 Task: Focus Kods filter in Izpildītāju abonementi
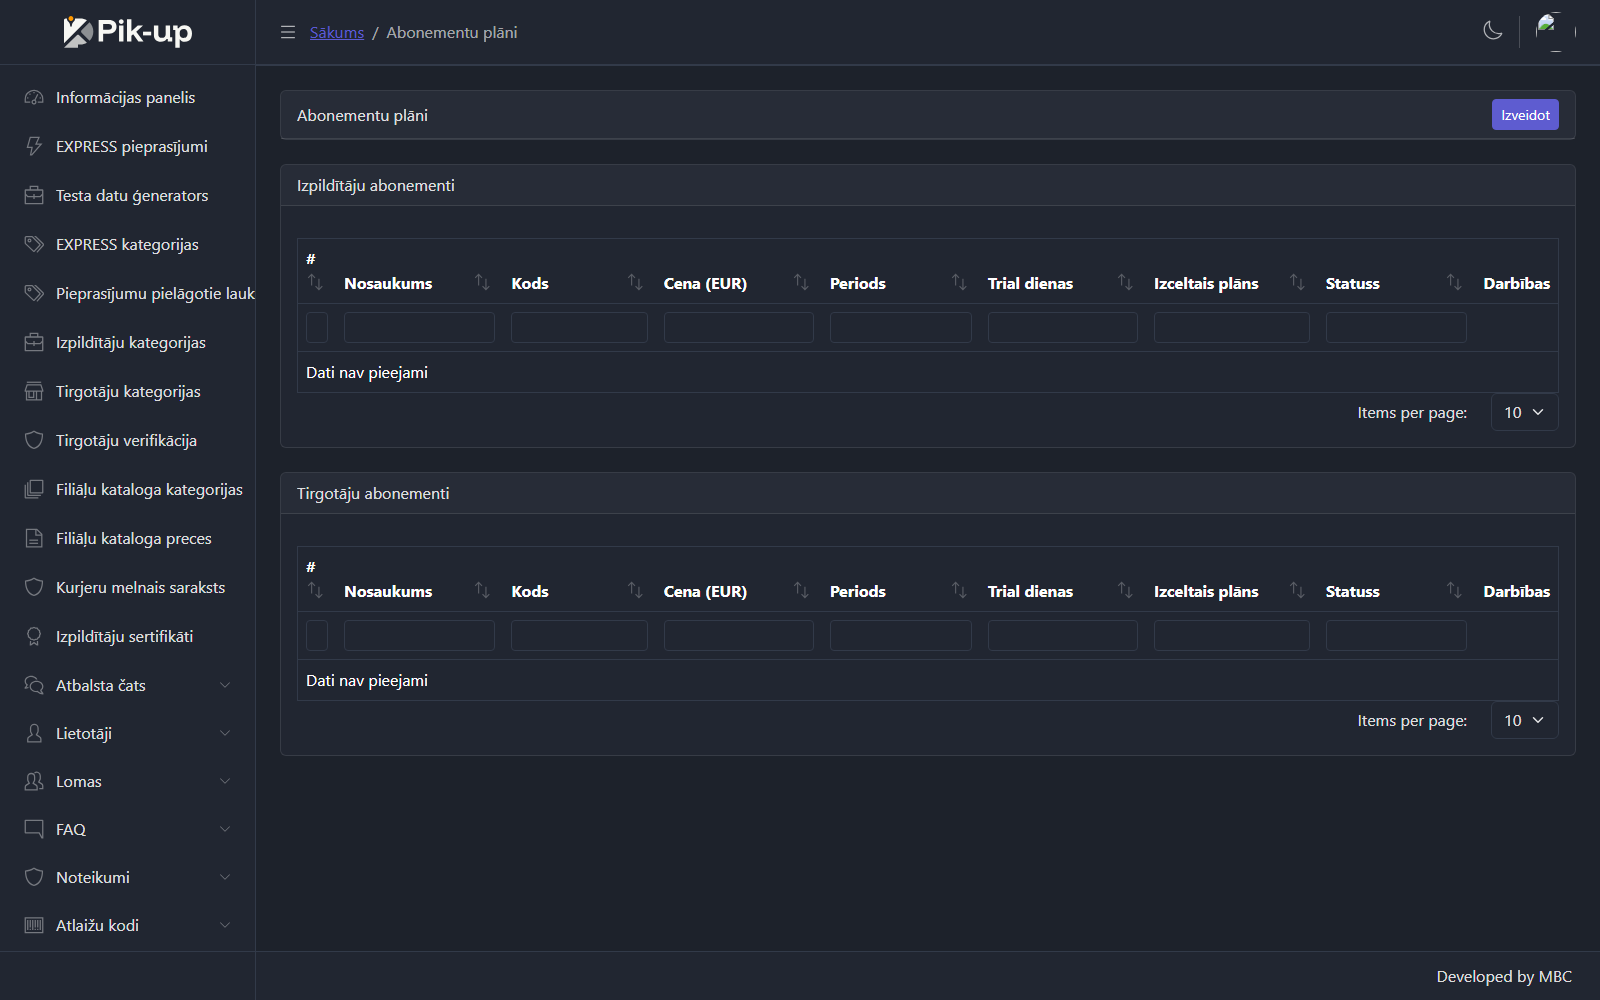click(579, 327)
